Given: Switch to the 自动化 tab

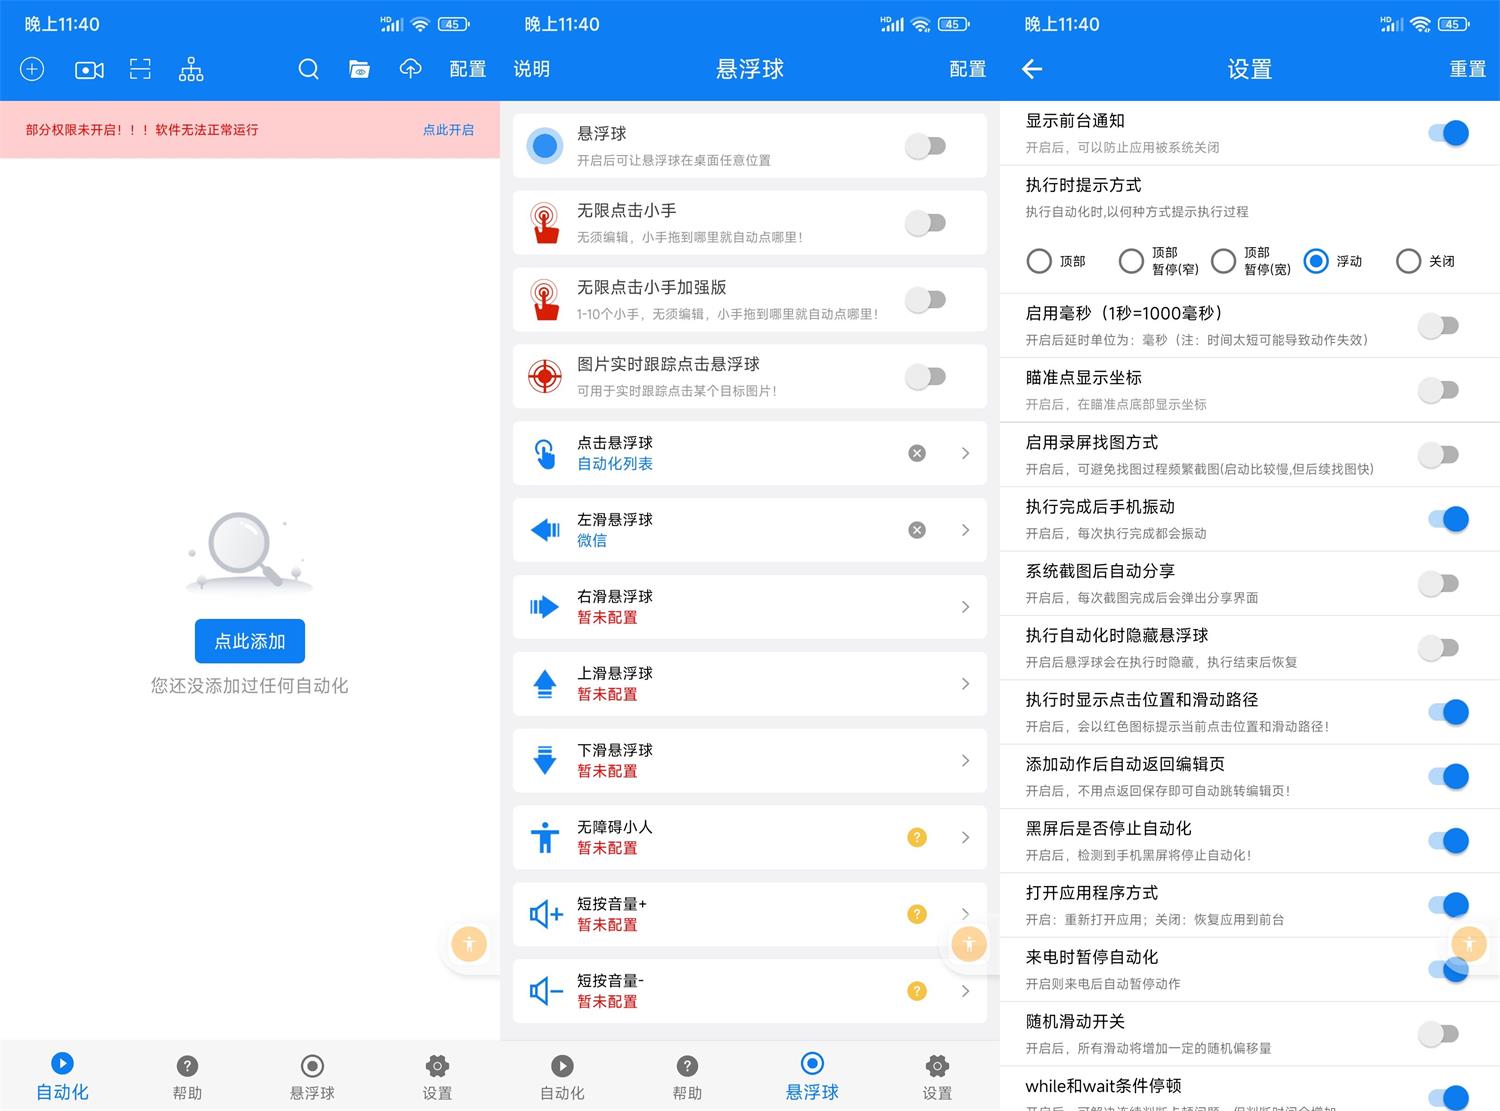Looking at the screenshot, I should [62, 1075].
